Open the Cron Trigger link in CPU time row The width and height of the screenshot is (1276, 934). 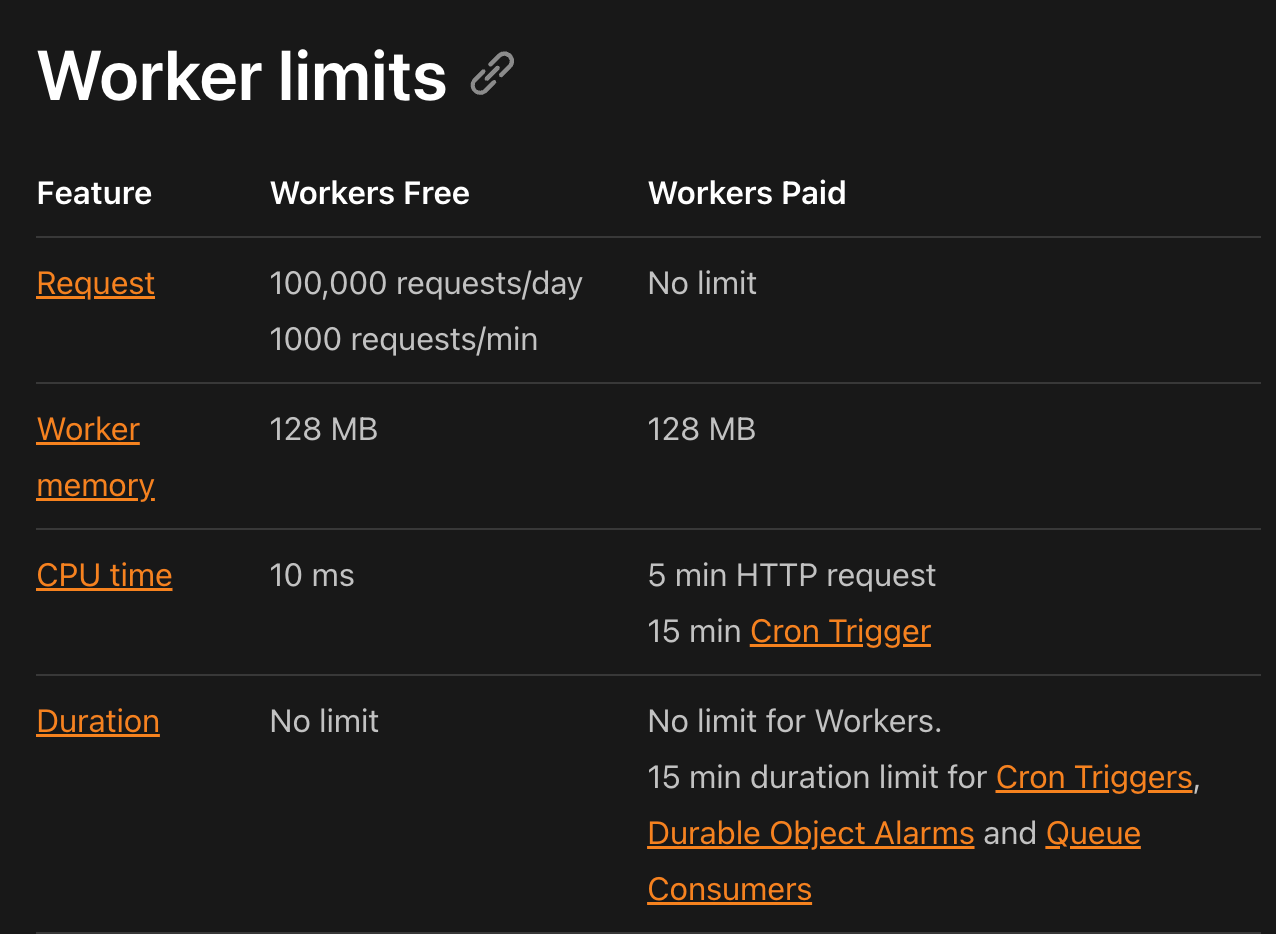click(x=840, y=631)
